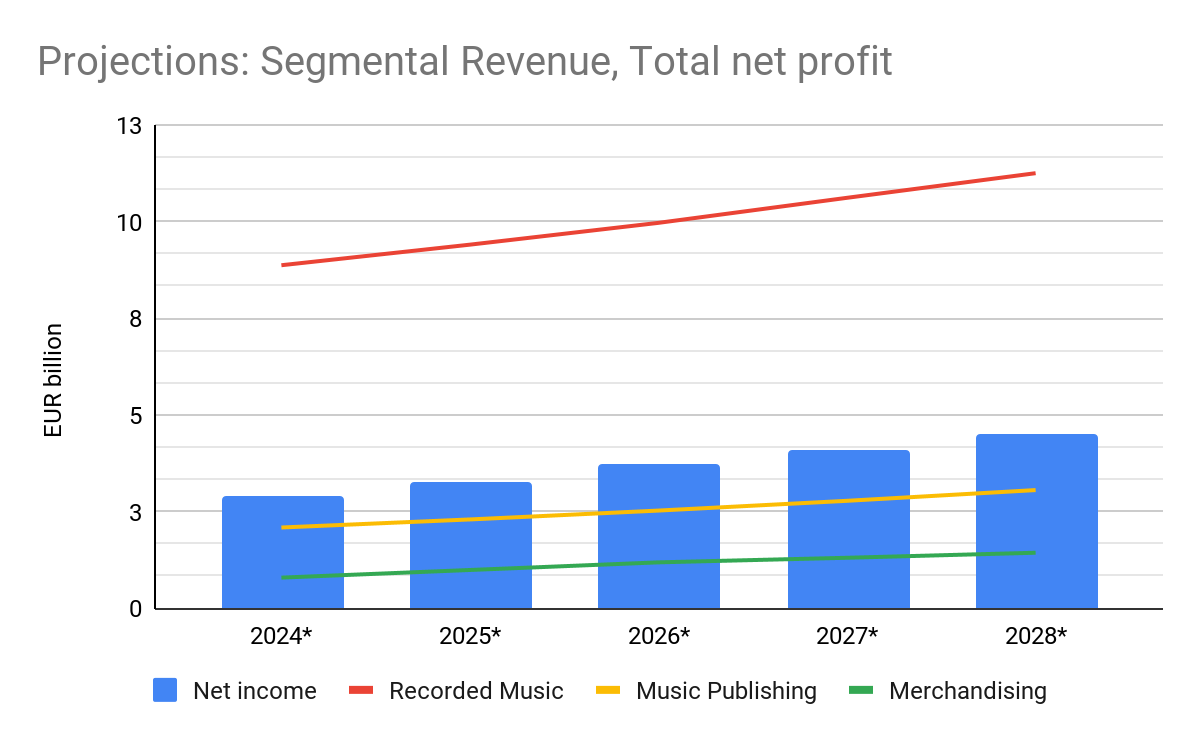
Task: Click the 'Recorded Music' legend label
Action: click(476, 691)
